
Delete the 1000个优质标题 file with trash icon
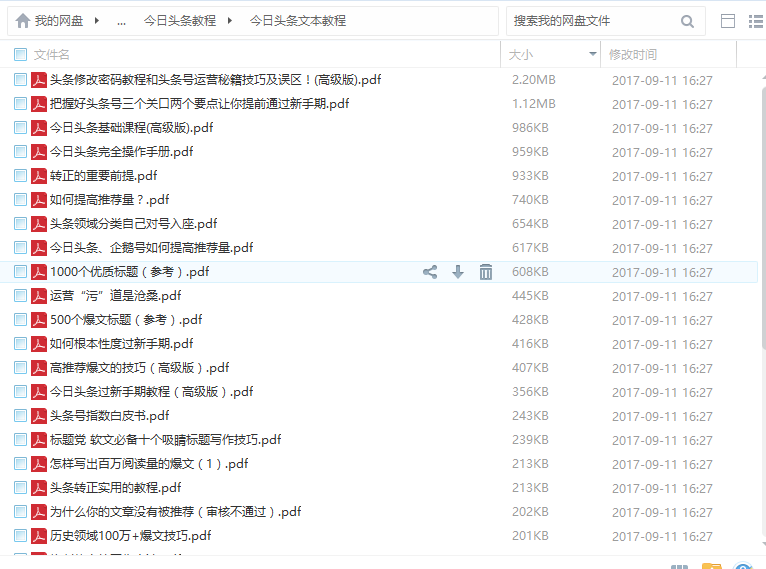[x=486, y=272]
